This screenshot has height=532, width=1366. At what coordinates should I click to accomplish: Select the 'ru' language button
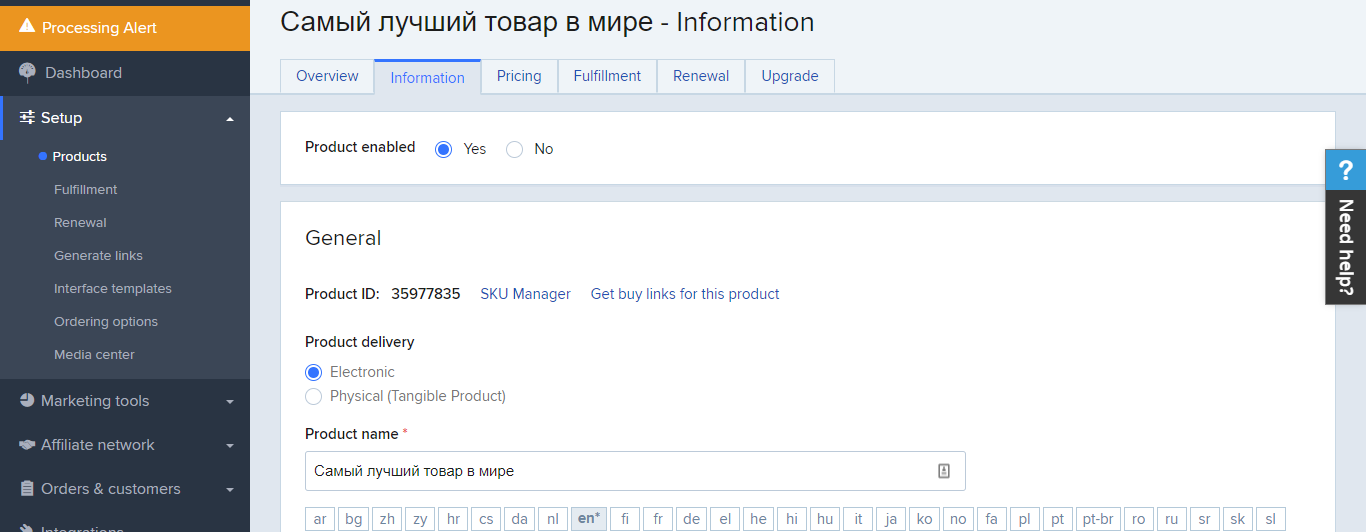coord(1171,519)
